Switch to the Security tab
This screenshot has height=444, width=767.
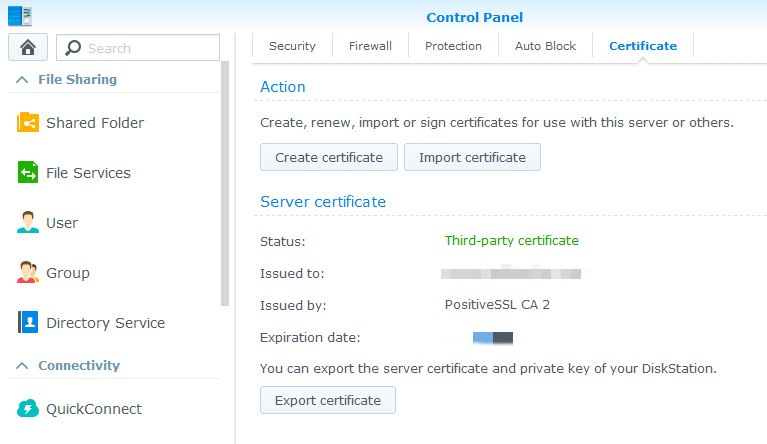pyautogui.click(x=292, y=46)
